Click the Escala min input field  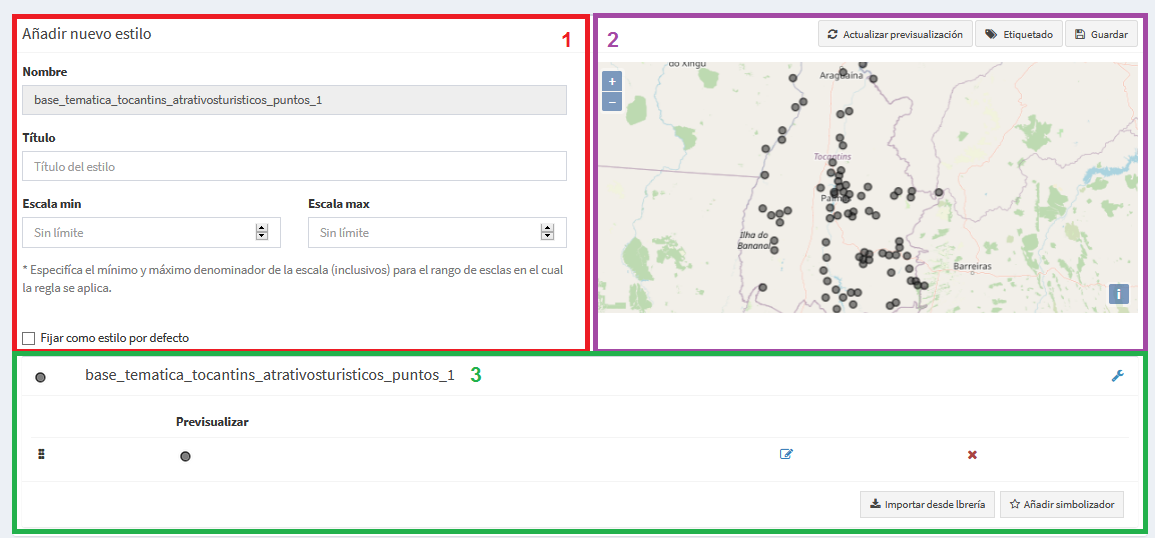152,233
